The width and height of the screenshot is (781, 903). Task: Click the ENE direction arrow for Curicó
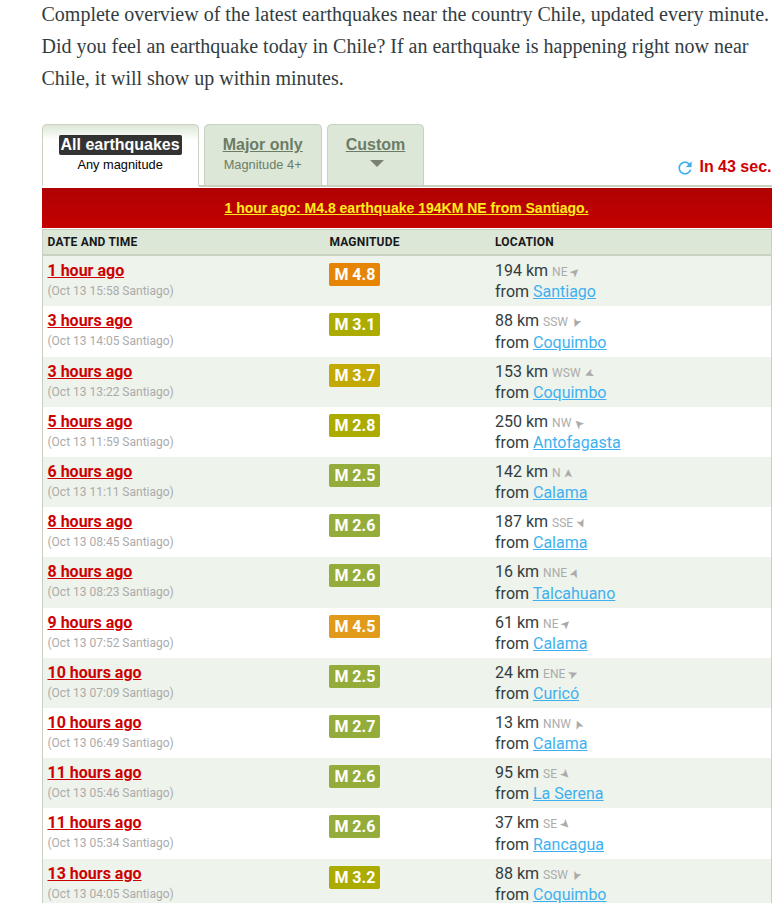[573, 674]
